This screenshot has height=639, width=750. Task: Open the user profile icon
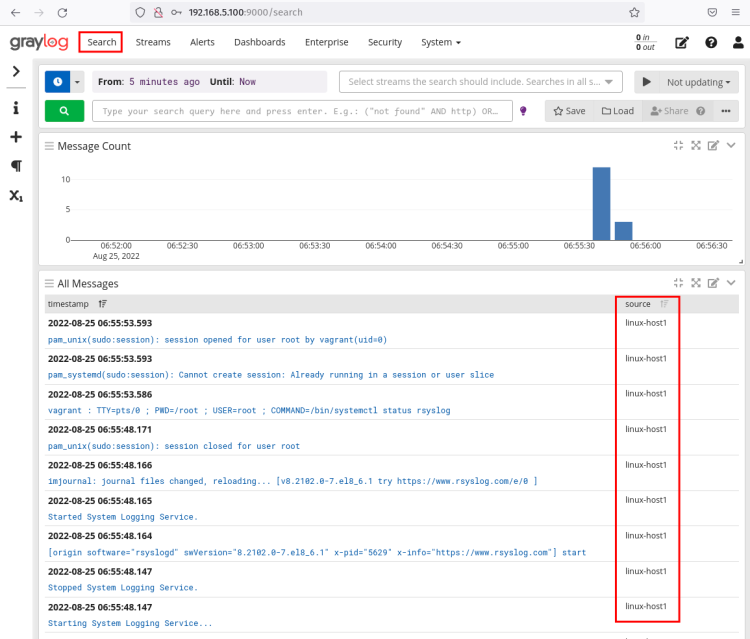pyautogui.click(x=738, y=43)
